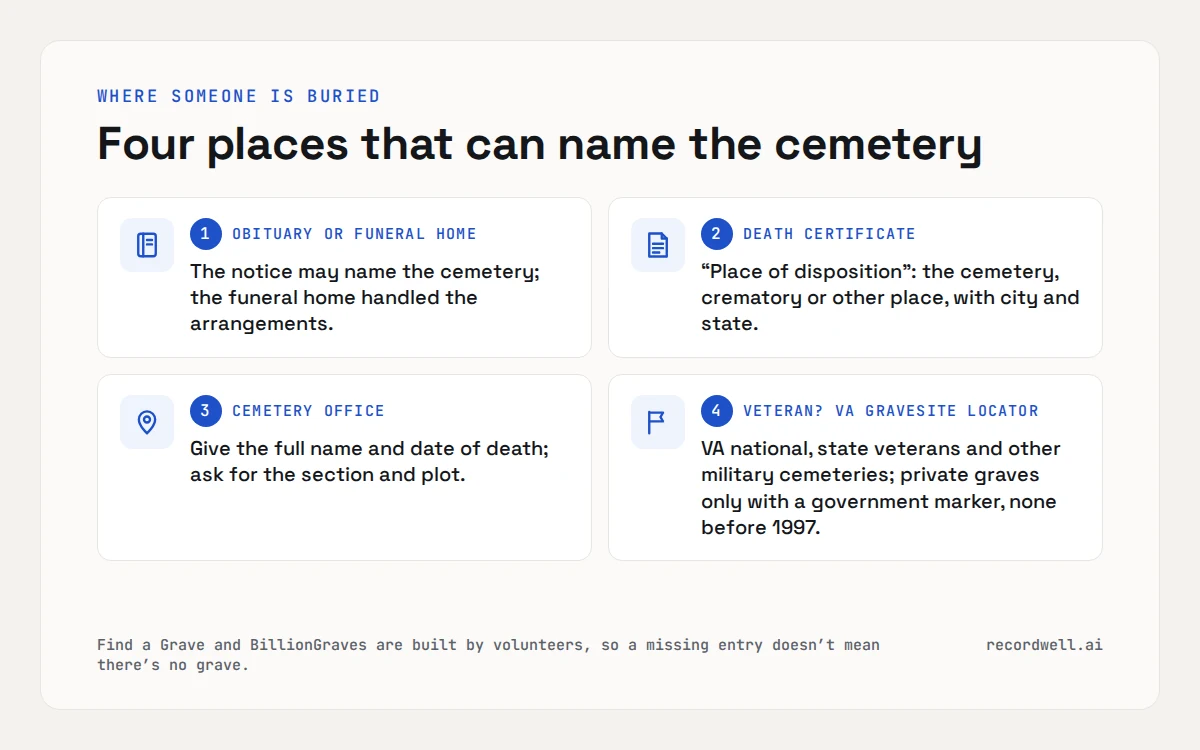This screenshot has height=750, width=1200.
Task: Select the "VETERAN? VA GRAVESITE LOCATOR" heading
Action: tap(891, 411)
